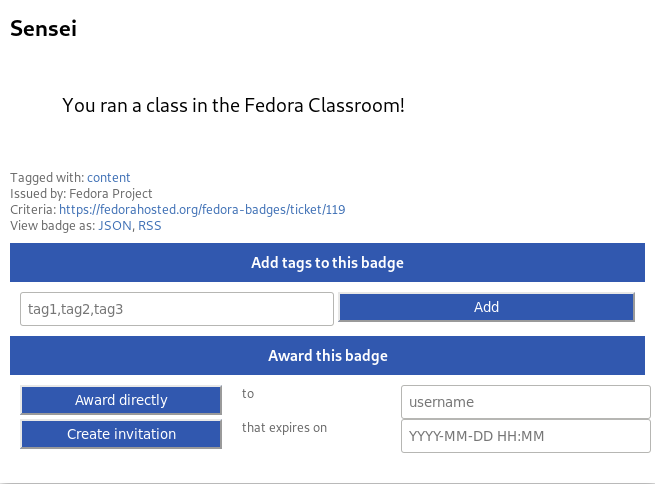Click the 'Award this badge' header bar
655x484 pixels.
(328, 355)
